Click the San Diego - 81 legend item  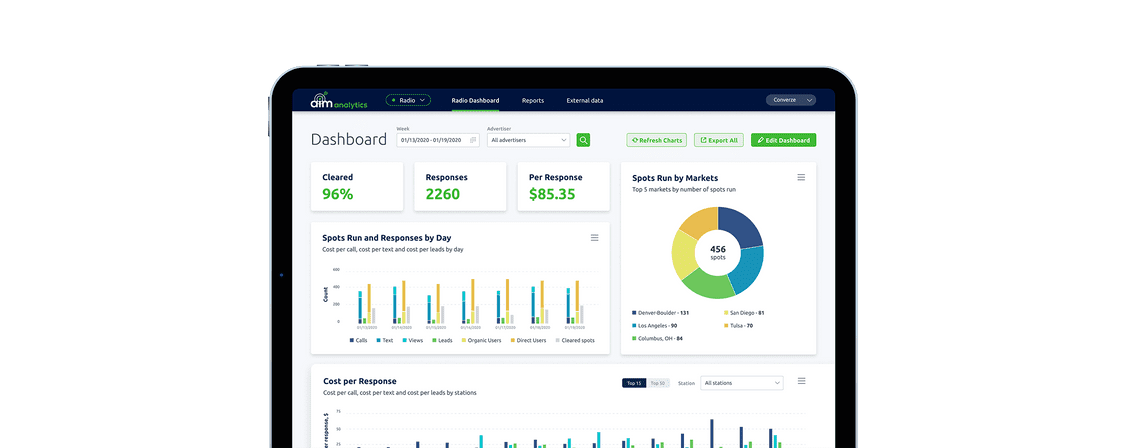[744, 313]
